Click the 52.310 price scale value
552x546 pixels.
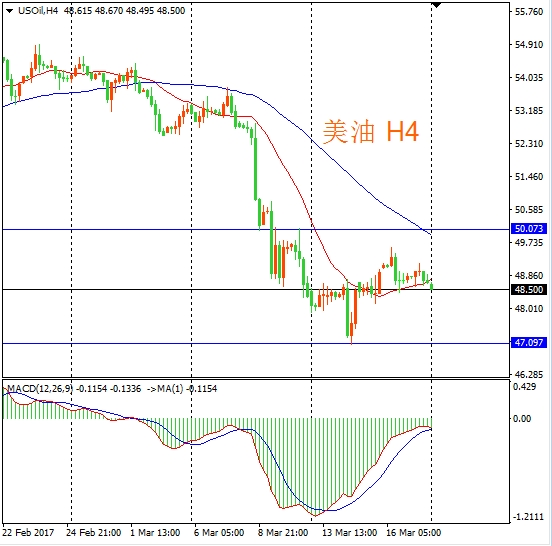(529, 144)
